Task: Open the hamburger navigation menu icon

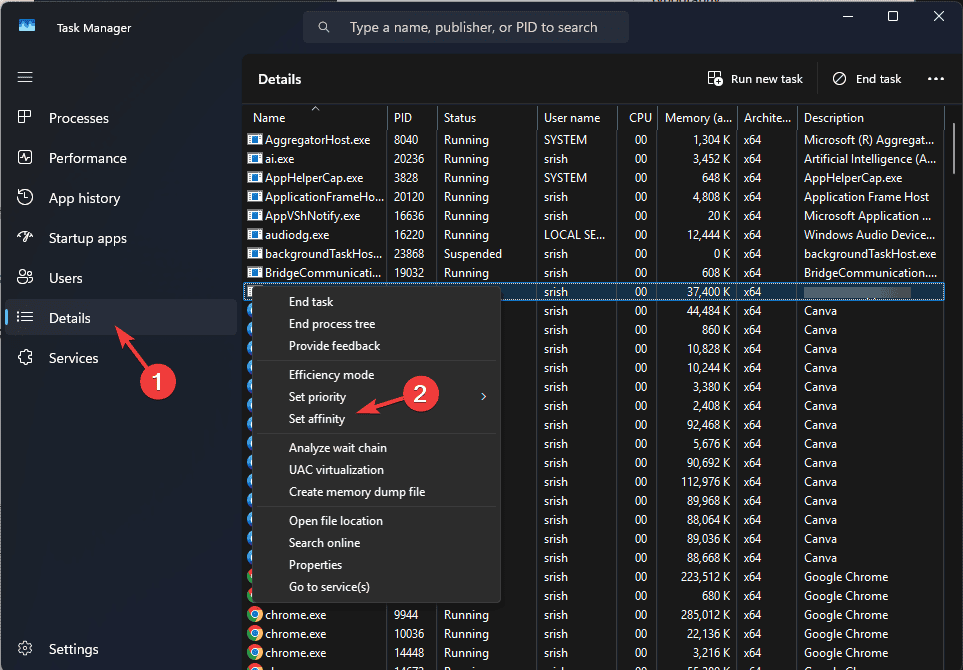Action: tap(25, 77)
